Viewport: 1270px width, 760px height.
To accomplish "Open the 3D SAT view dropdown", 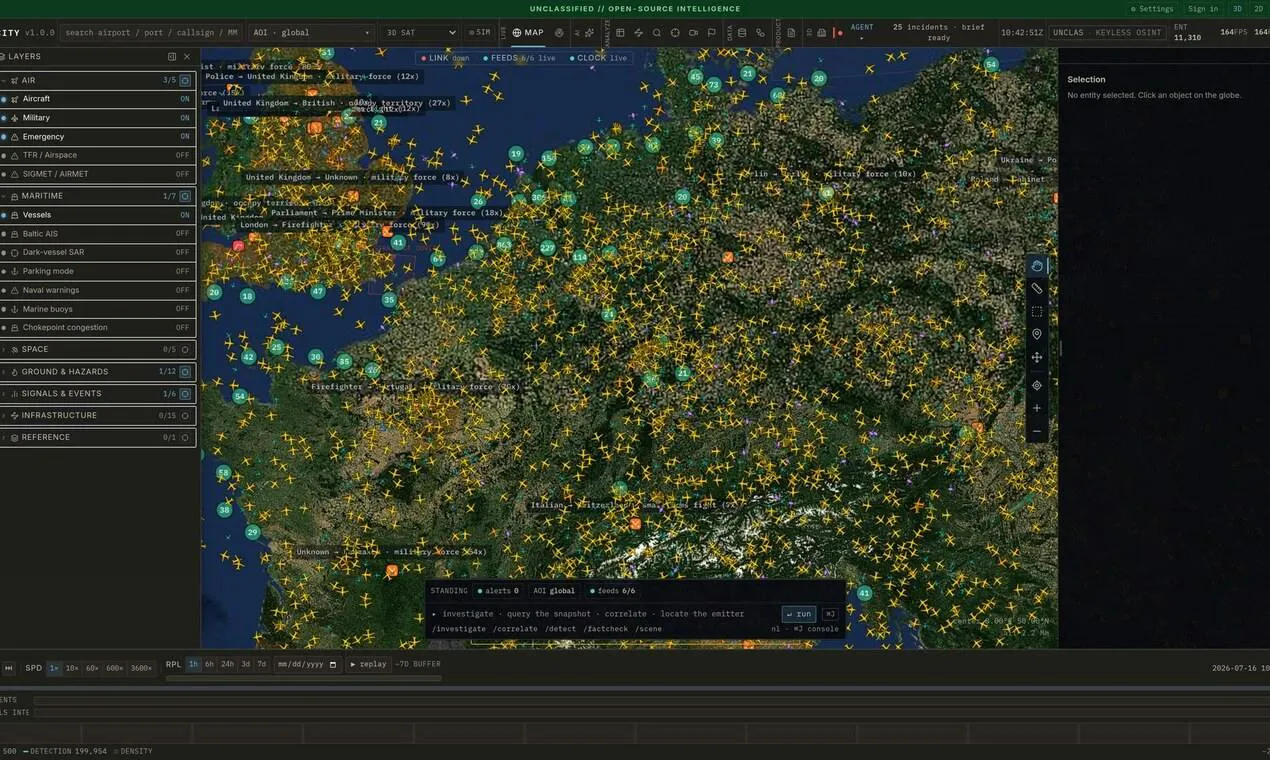I will pyautogui.click(x=420, y=33).
